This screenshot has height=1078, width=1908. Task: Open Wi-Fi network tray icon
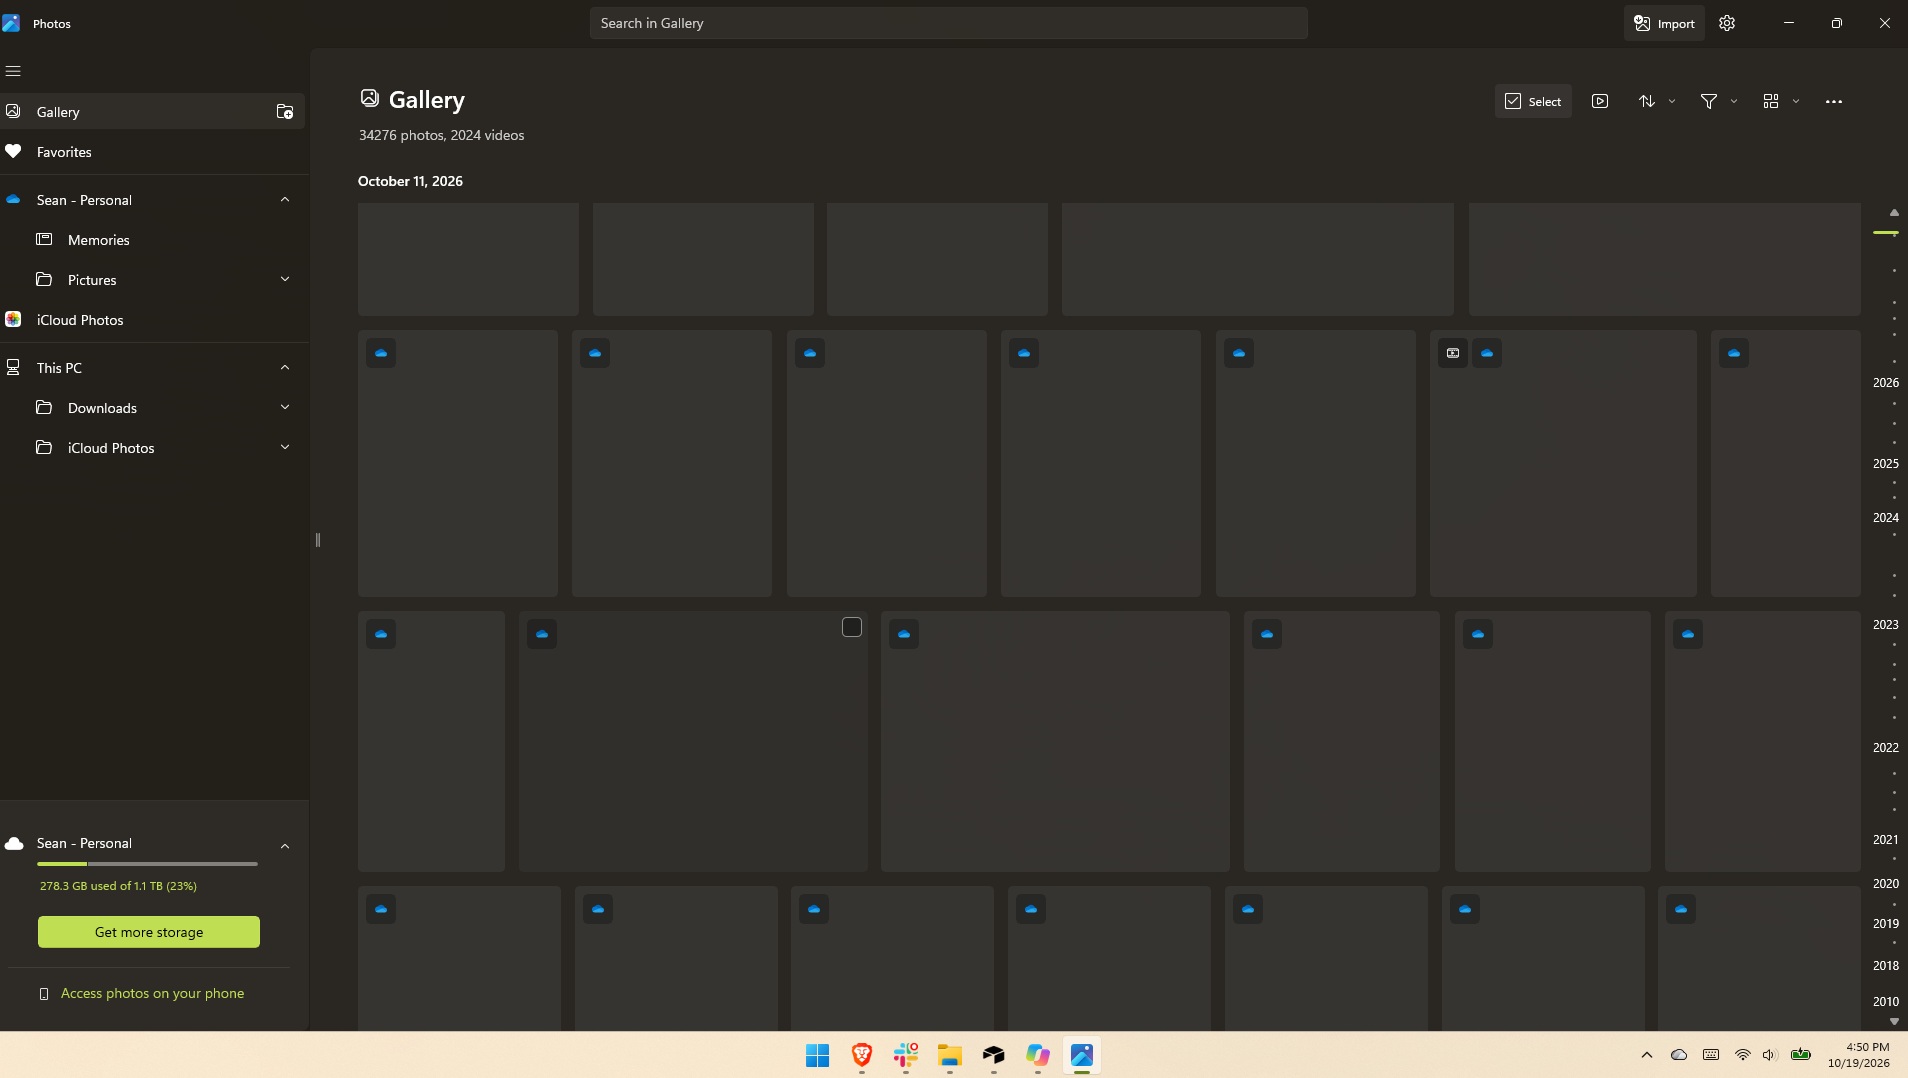[x=1742, y=1055]
